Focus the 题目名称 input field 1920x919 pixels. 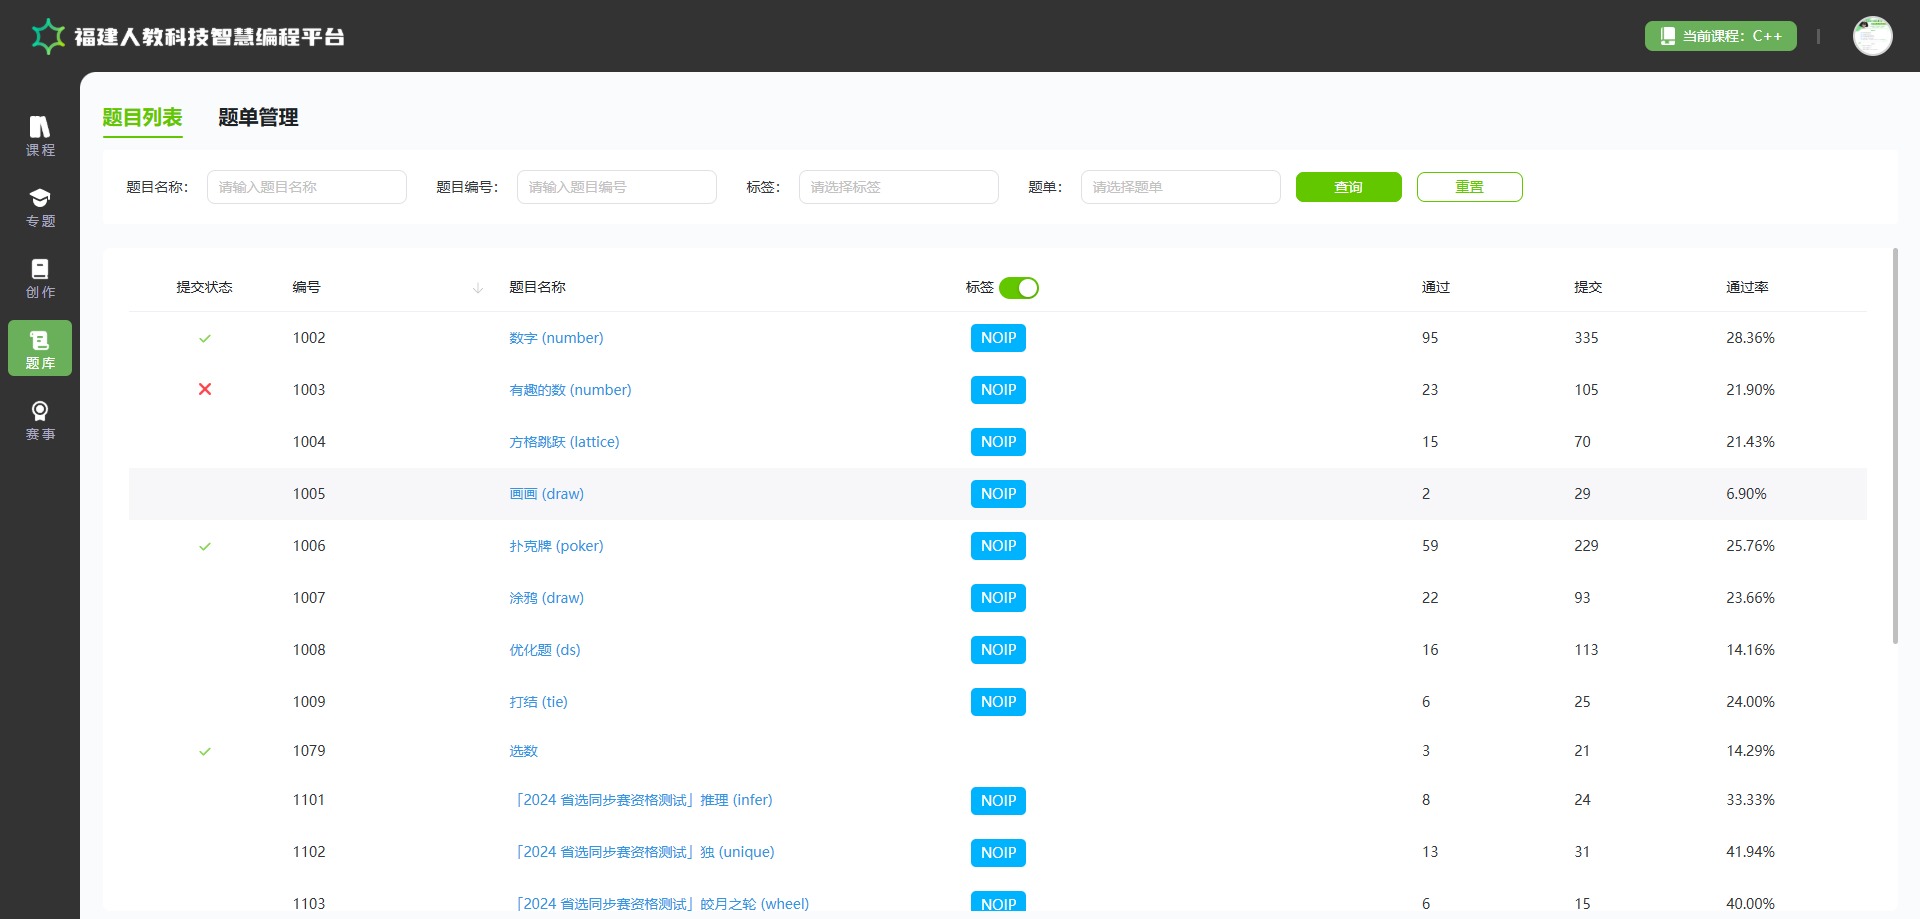tap(306, 187)
